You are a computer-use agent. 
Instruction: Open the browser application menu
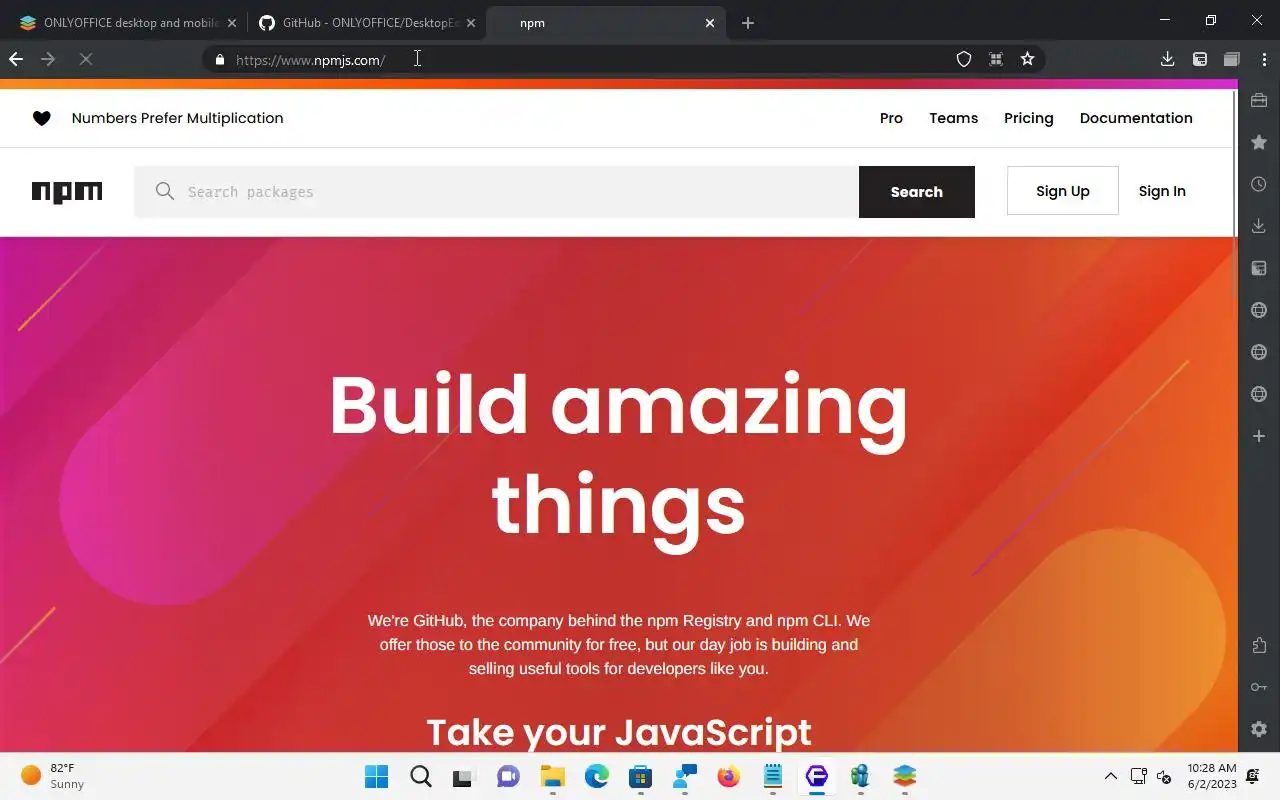[x=1262, y=60]
